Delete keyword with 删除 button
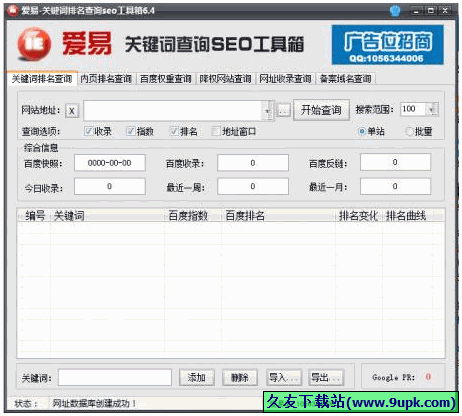Viewport: 462px width, 416px height. click(240, 378)
